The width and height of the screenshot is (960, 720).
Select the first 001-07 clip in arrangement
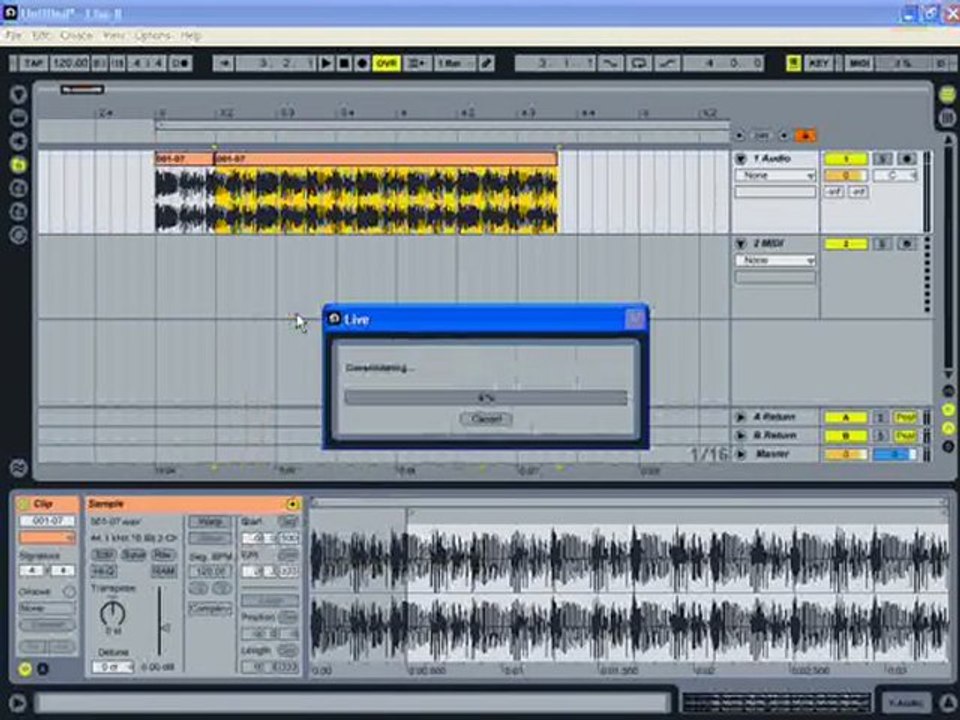[184, 159]
